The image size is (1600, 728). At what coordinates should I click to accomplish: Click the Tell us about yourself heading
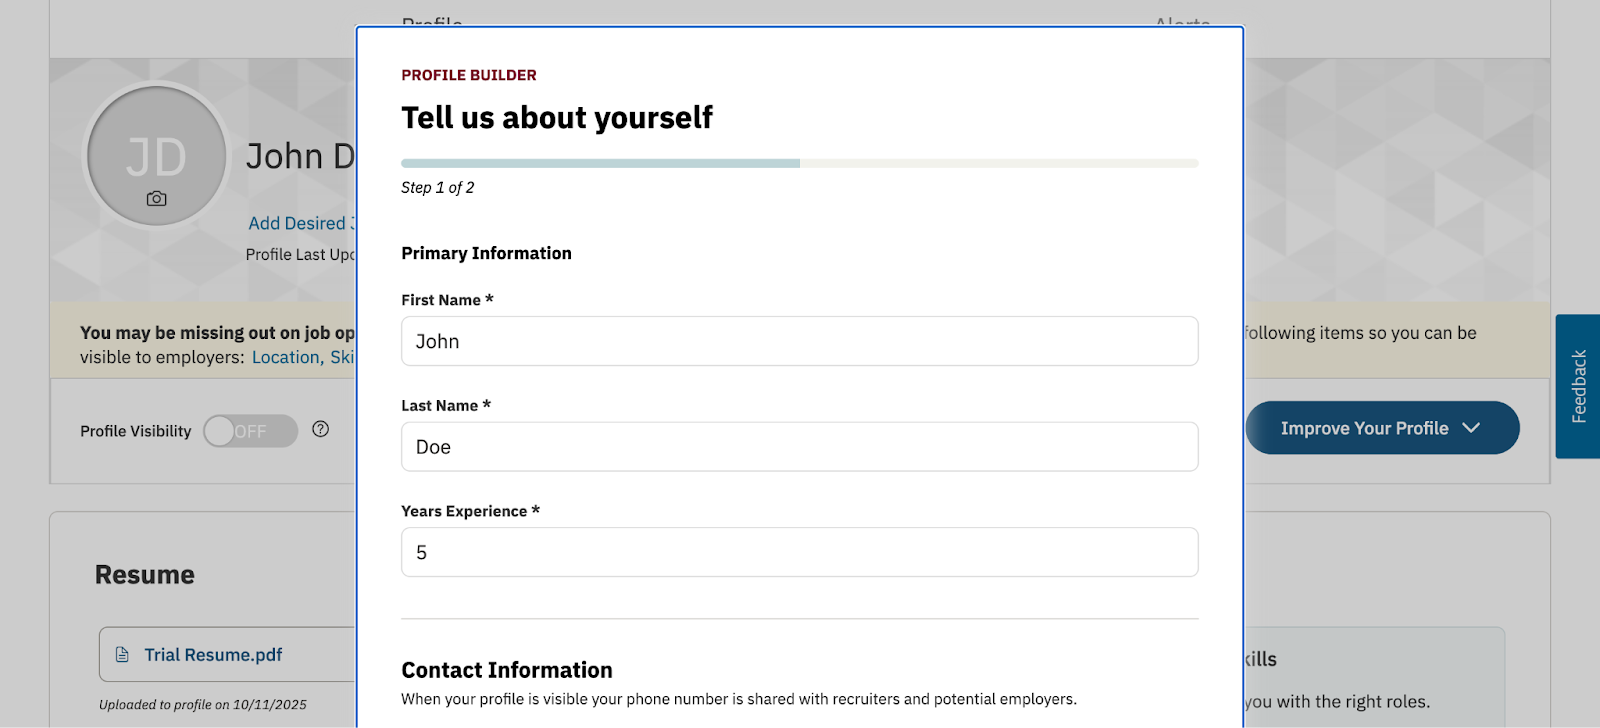pos(557,118)
